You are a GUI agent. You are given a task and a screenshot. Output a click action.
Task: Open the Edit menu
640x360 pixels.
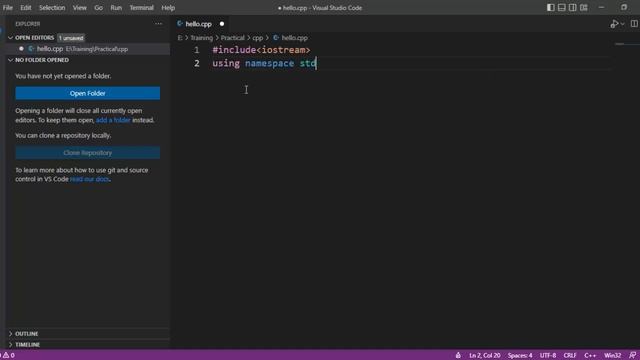pos(26,8)
